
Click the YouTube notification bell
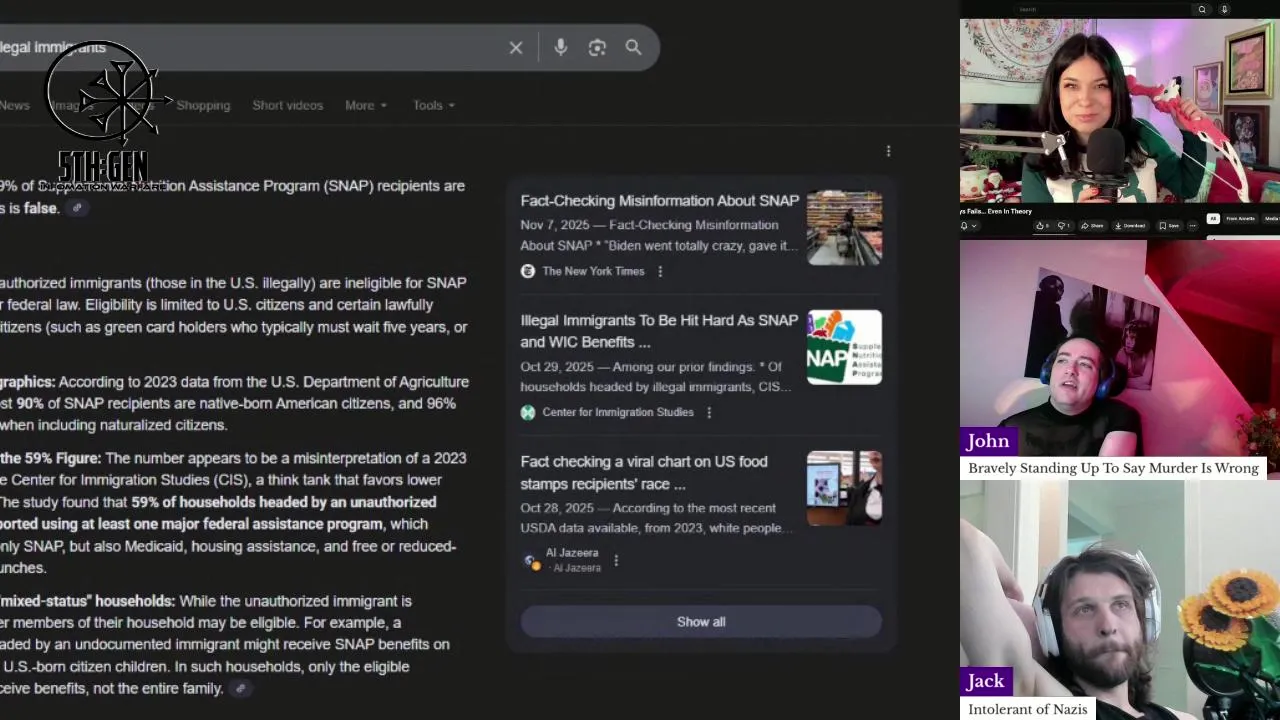pos(964,225)
